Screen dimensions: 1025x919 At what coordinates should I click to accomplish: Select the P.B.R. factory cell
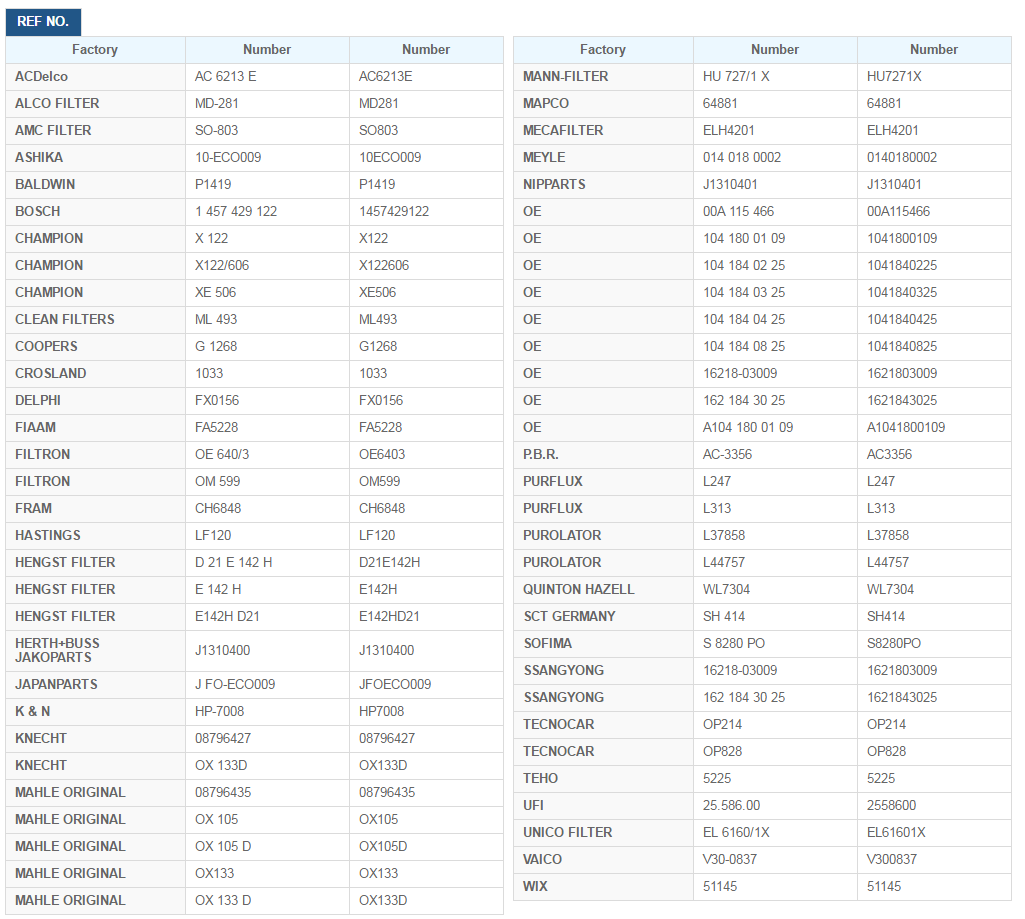(603, 454)
